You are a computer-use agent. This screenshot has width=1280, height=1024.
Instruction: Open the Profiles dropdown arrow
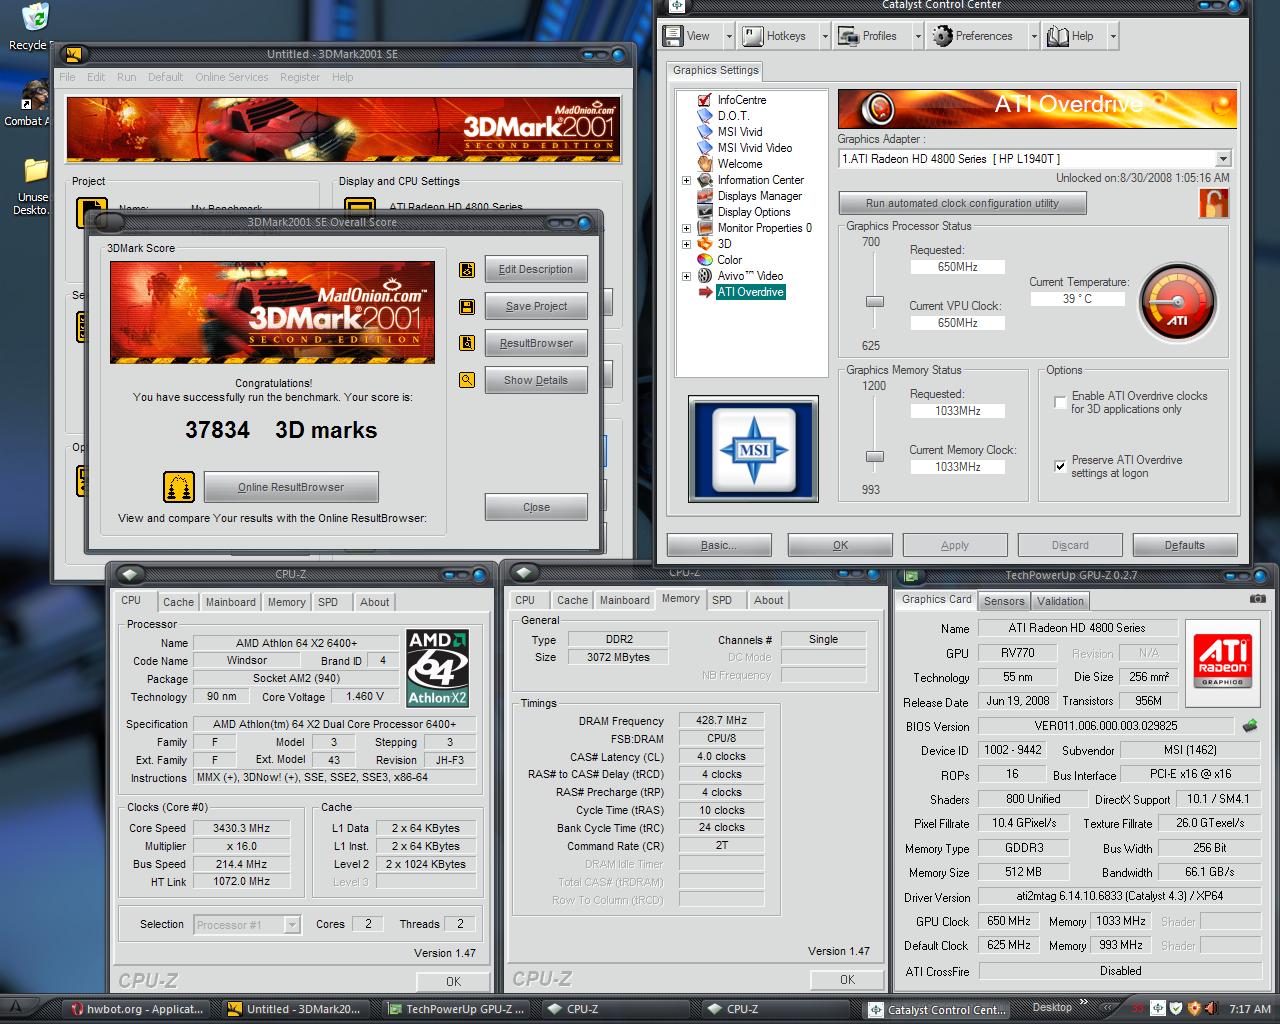coord(917,36)
